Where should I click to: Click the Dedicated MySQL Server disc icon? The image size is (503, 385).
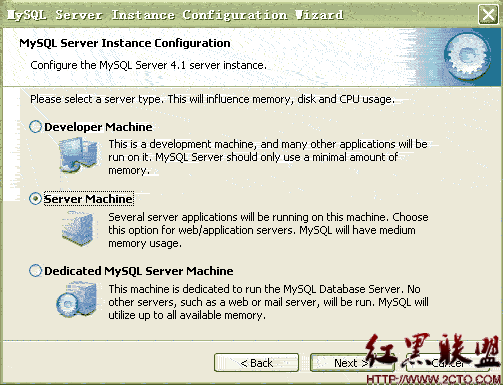point(76,299)
